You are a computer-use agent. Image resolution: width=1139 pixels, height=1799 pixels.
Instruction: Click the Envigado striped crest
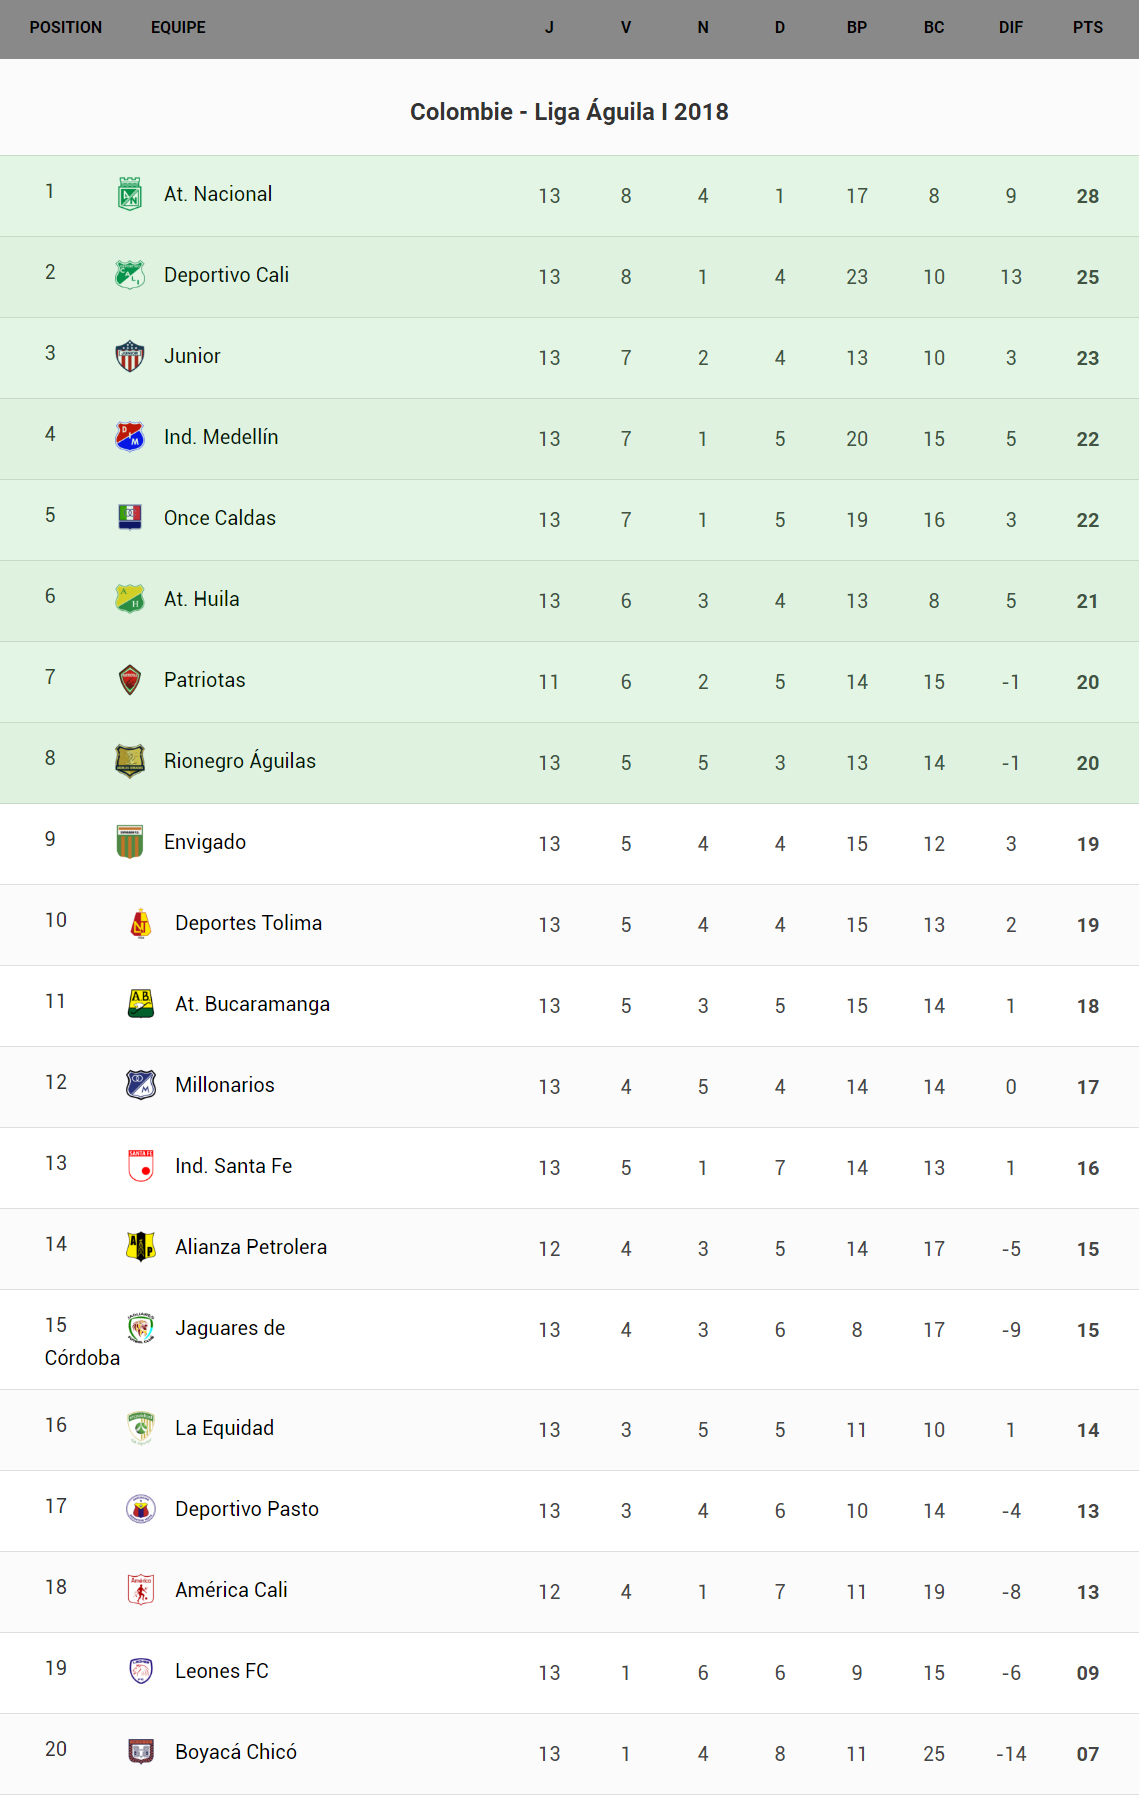(130, 842)
